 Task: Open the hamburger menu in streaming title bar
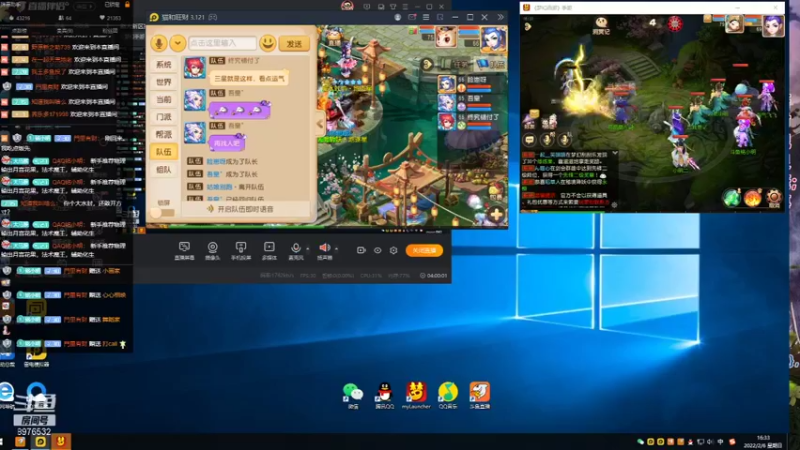point(426,17)
